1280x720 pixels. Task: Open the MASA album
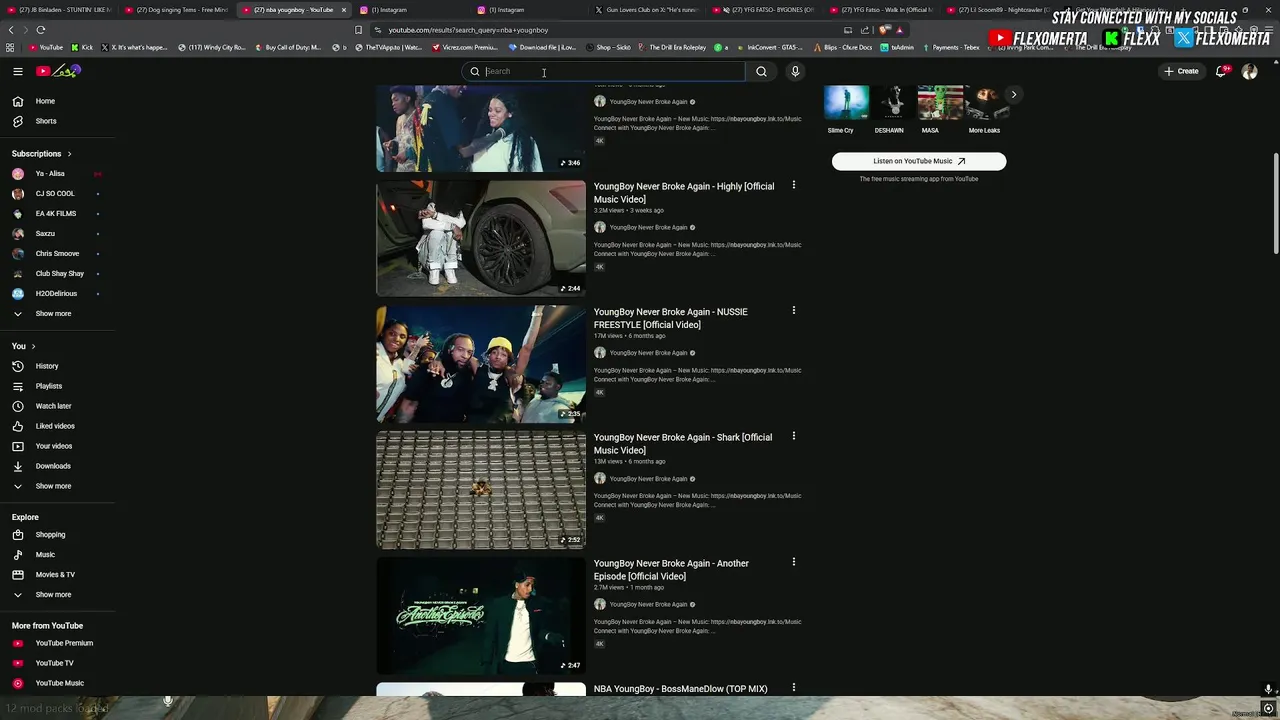click(938, 110)
